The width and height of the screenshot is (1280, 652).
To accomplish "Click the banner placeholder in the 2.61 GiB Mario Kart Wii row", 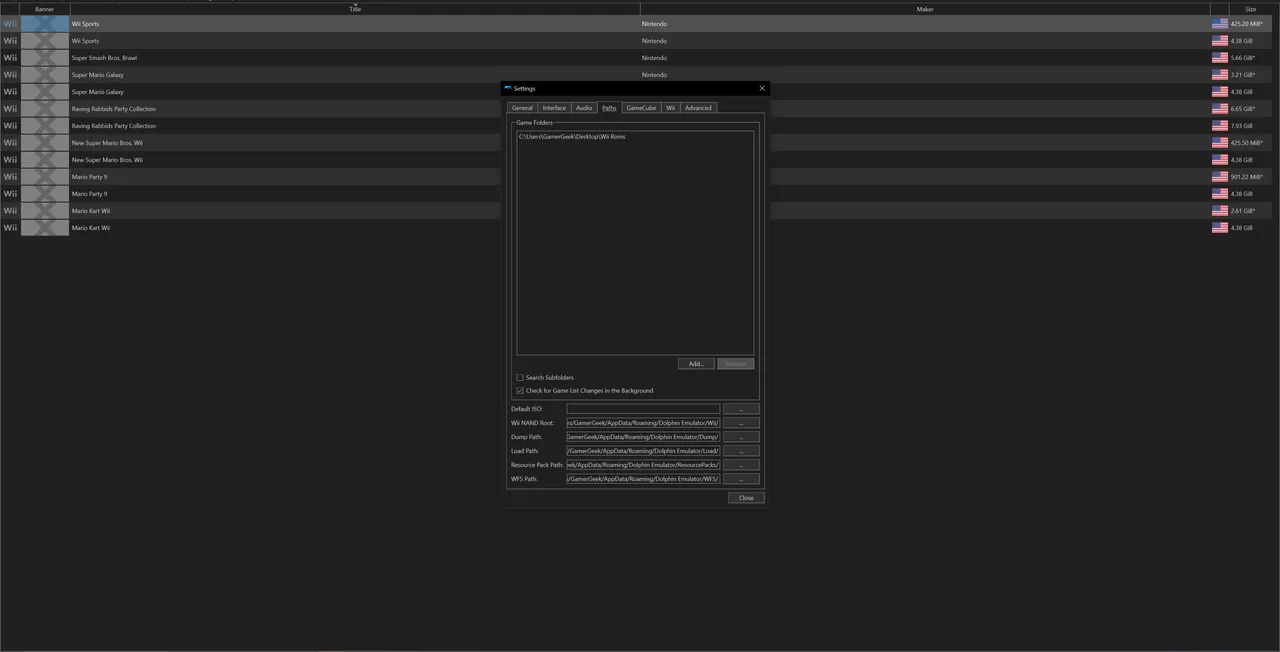I will (x=45, y=211).
